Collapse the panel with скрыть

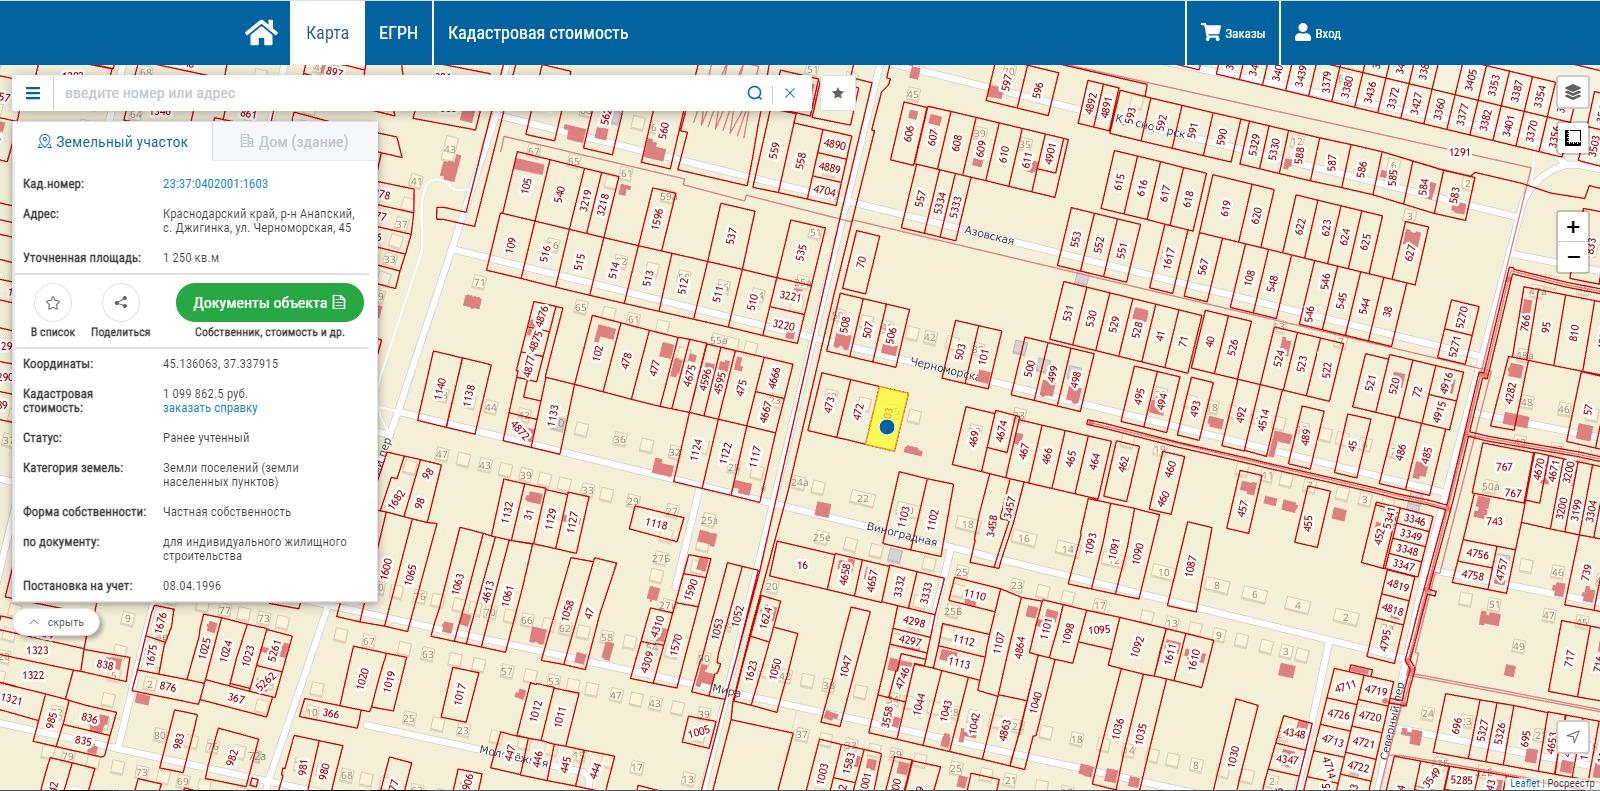tap(57, 622)
